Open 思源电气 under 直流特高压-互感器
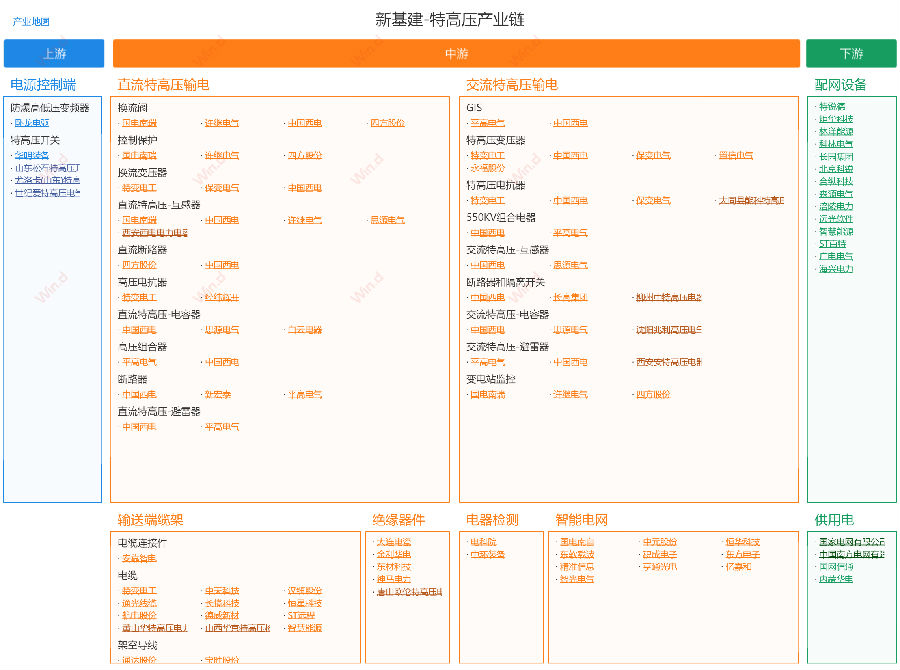 point(387,220)
